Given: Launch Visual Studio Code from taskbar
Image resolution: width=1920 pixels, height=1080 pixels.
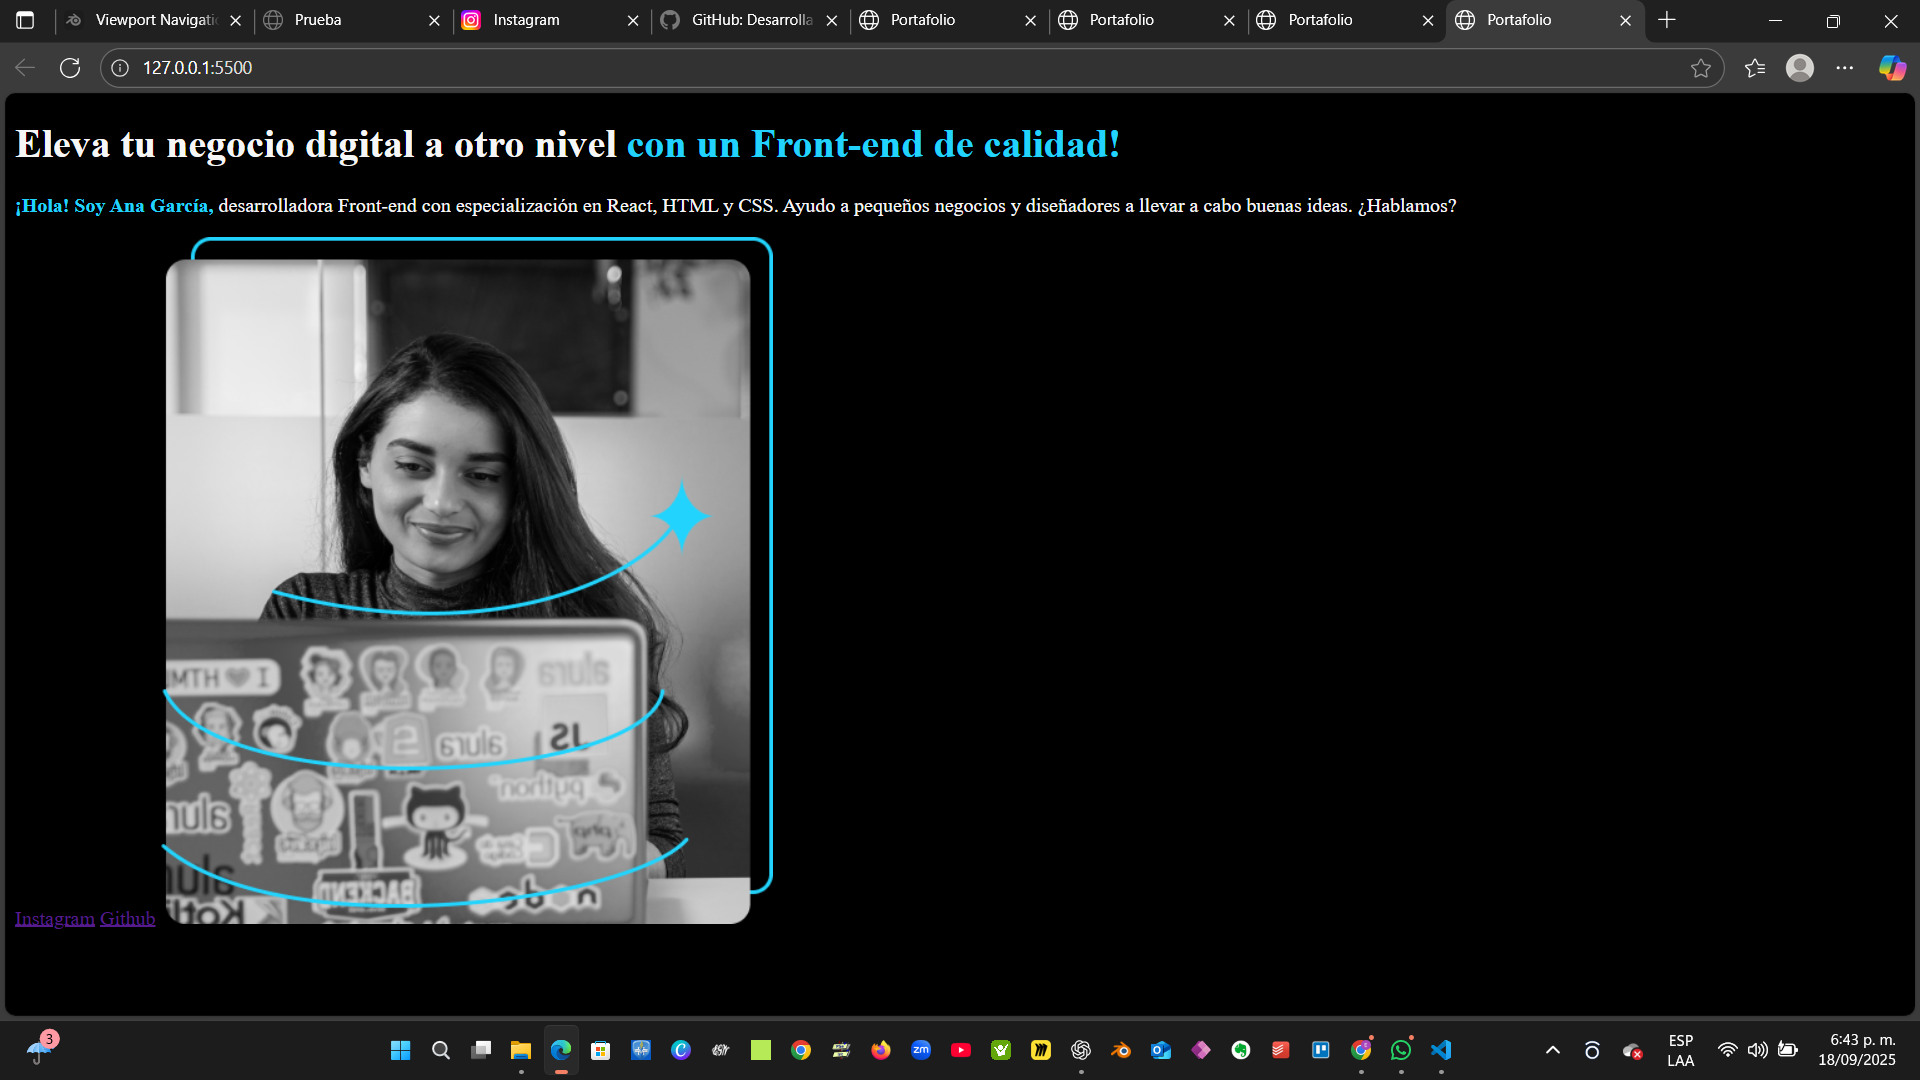Looking at the screenshot, I should coord(1441,1050).
